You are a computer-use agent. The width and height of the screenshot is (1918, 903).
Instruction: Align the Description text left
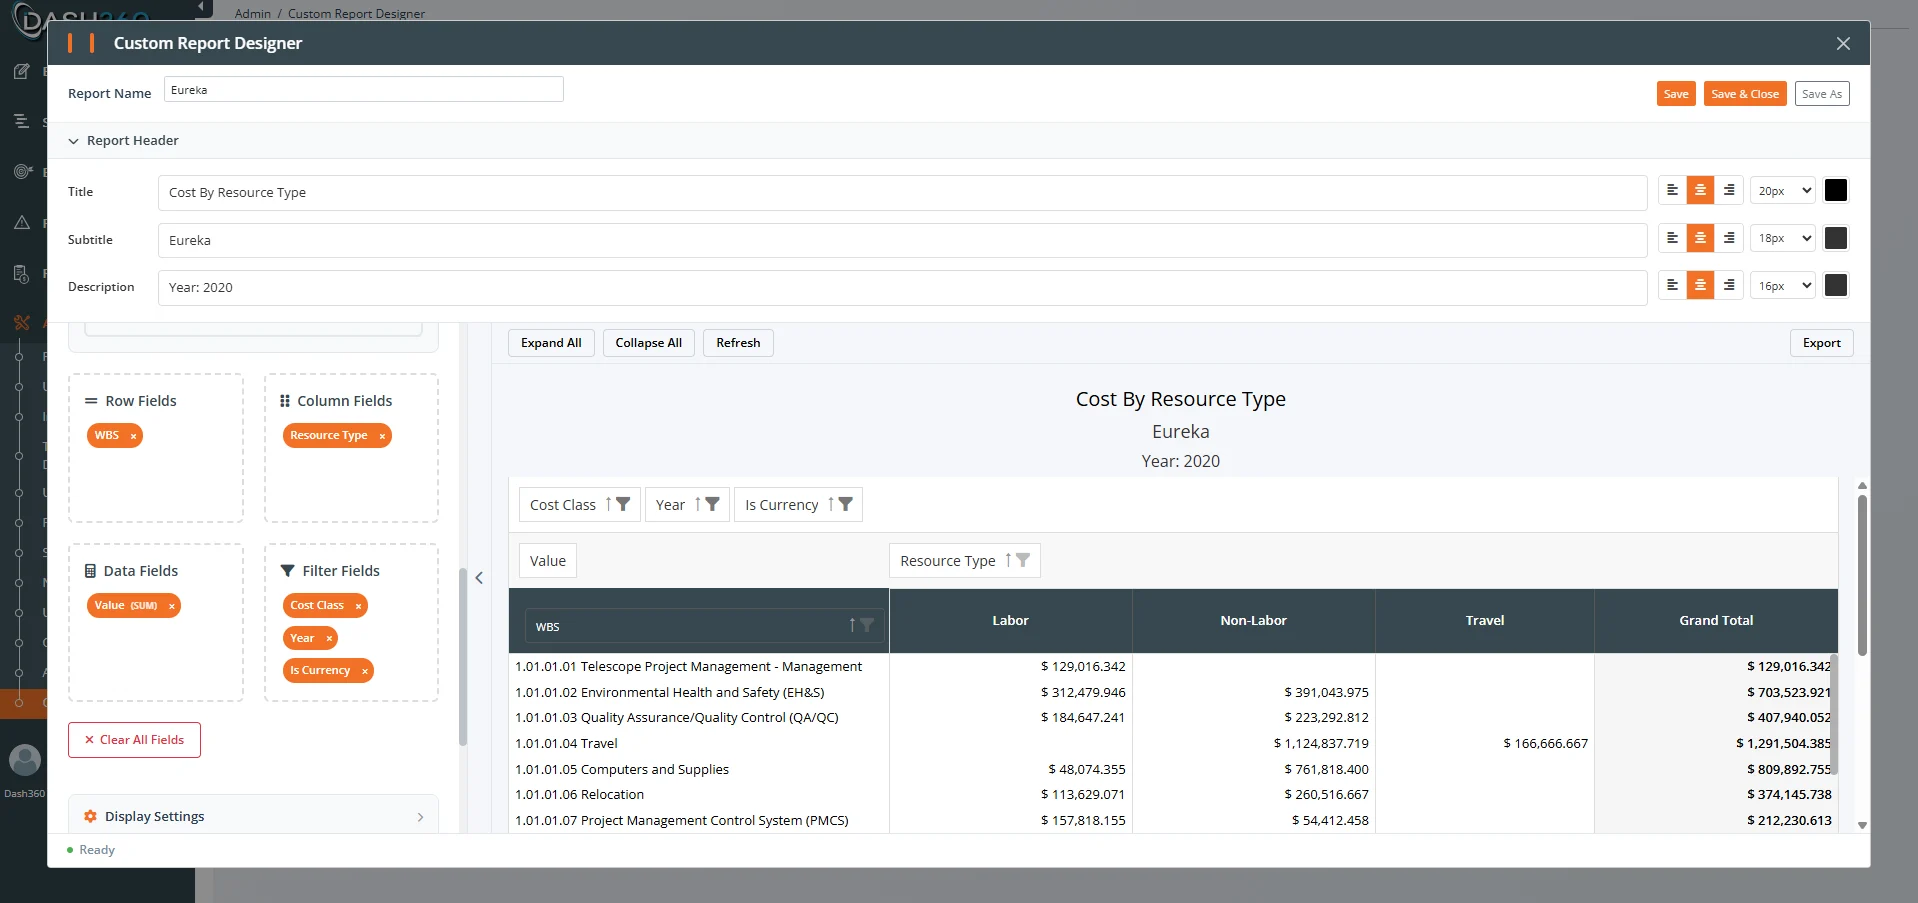click(x=1672, y=285)
